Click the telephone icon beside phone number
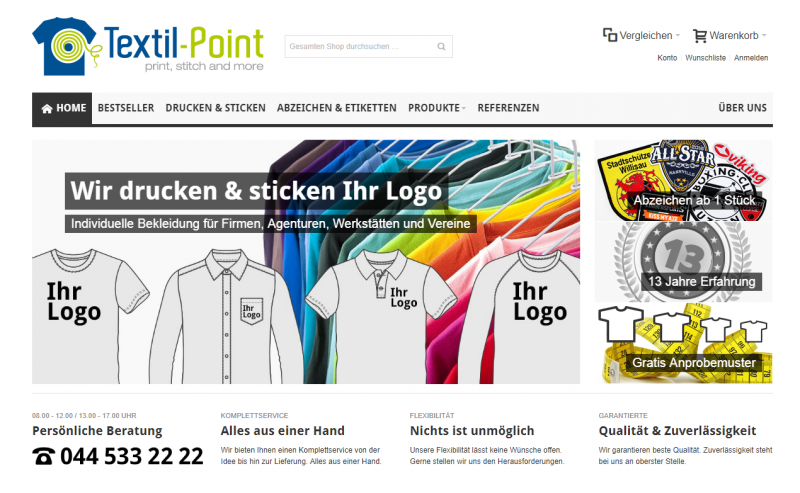Image resolution: width=800 pixels, height=493 pixels. (44, 456)
